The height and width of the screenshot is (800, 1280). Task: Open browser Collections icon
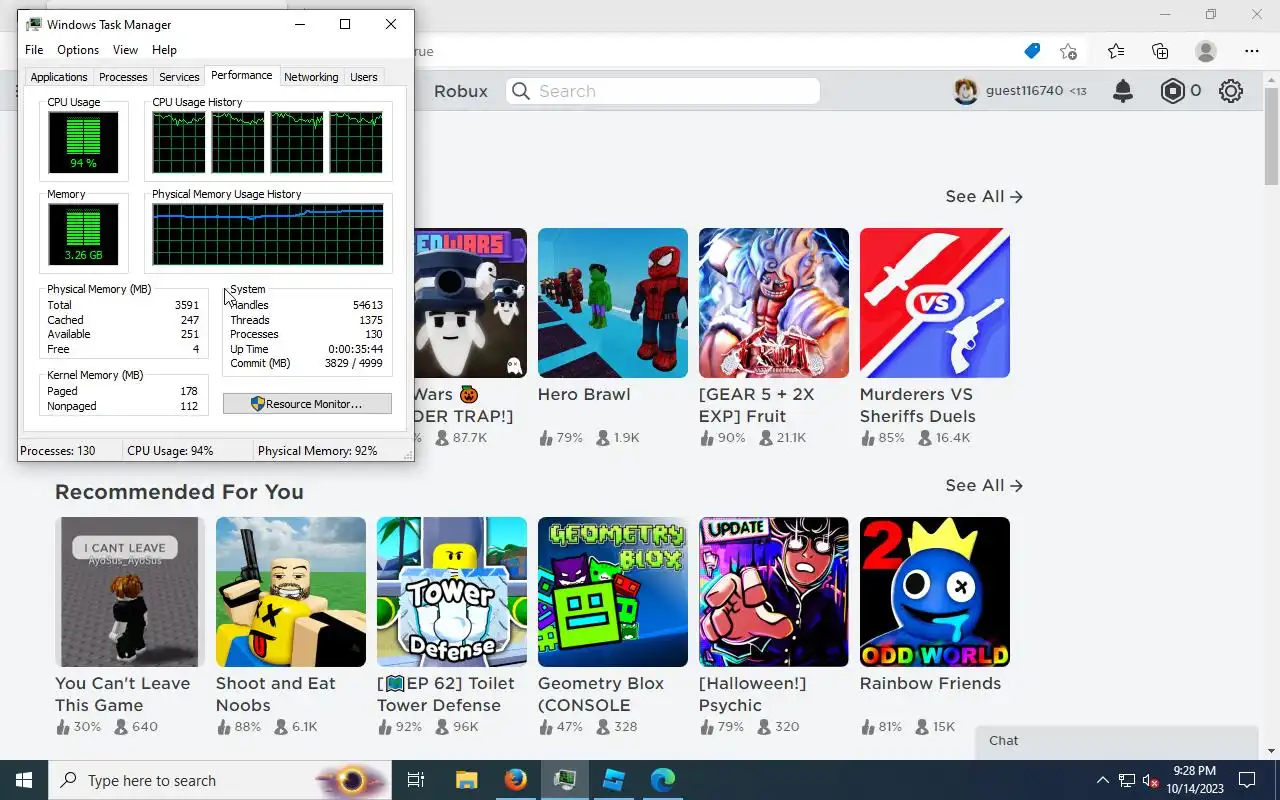click(1160, 51)
